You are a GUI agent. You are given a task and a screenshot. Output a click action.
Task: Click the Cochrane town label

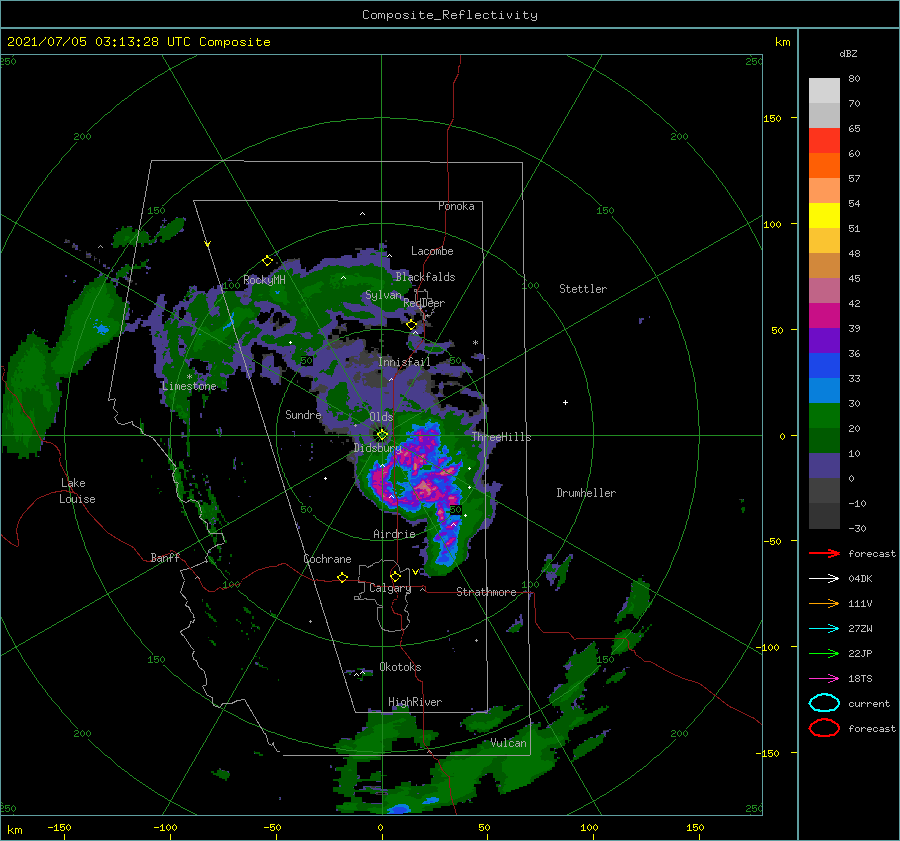(327, 559)
